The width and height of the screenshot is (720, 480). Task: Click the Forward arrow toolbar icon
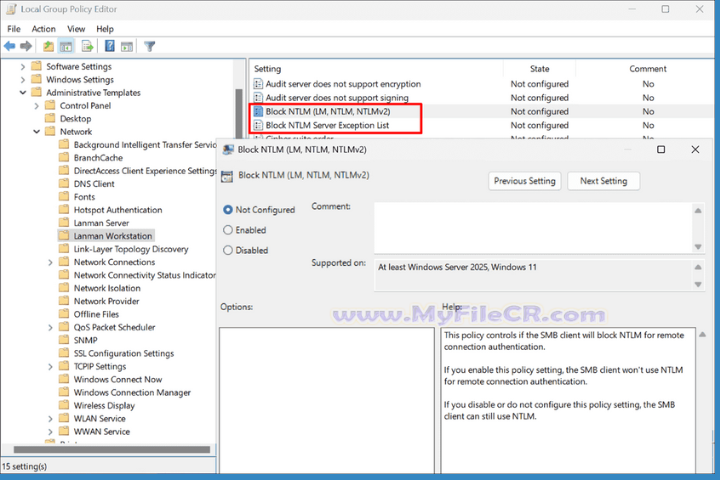26,46
